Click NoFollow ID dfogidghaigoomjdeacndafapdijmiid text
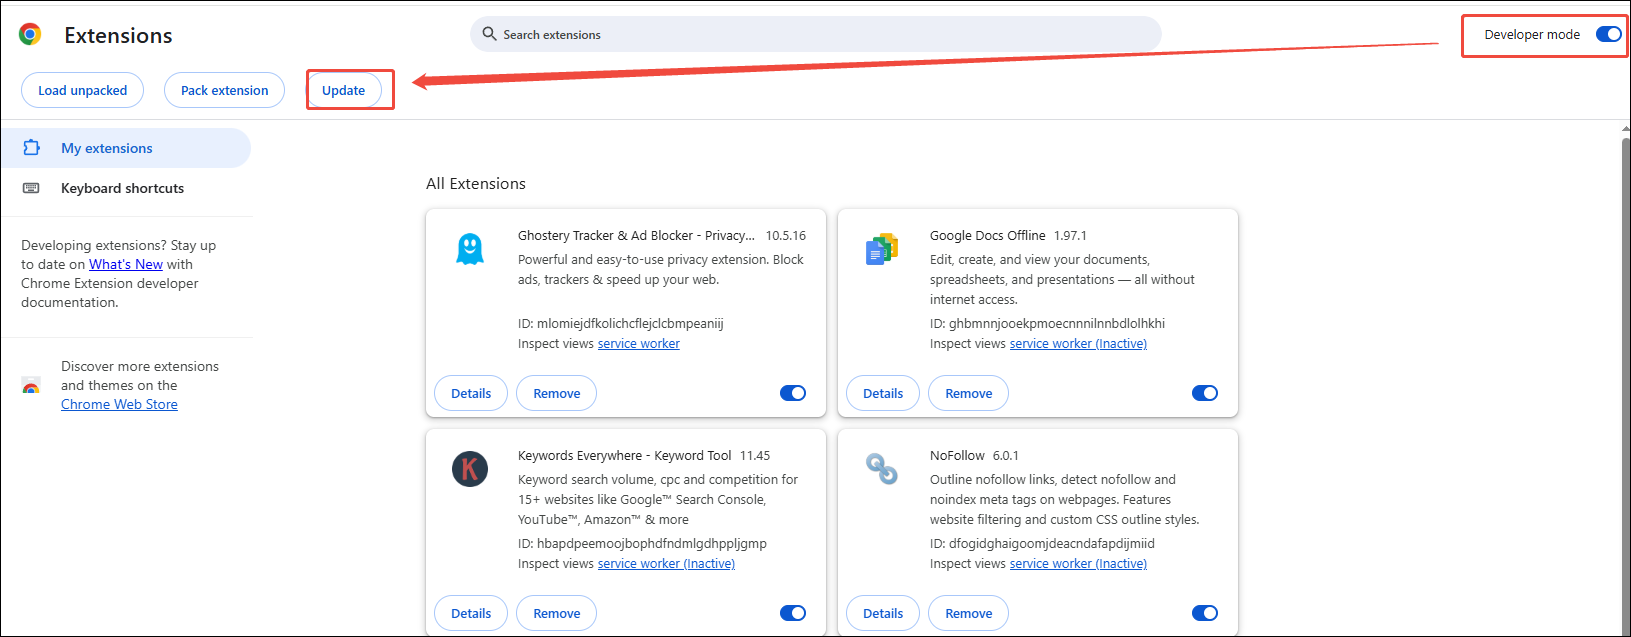This screenshot has width=1631, height=637. click(1042, 543)
